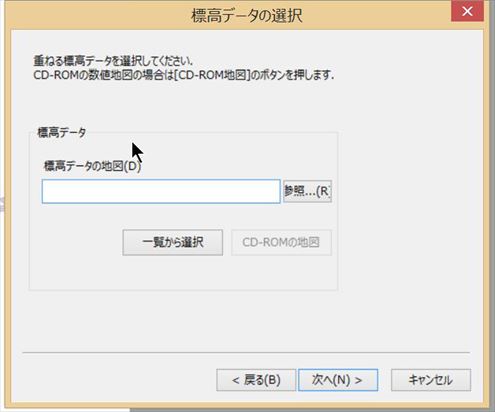Cancel the wizard via キャンセル
The image size is (495, 412).
pos(431,380)
